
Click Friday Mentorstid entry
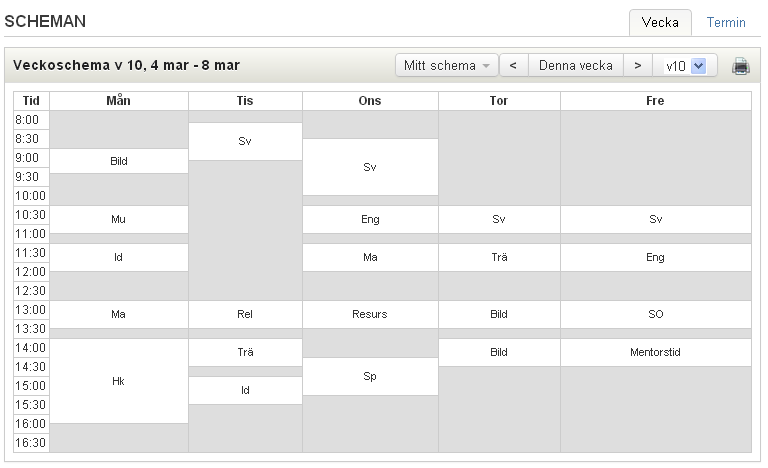click(x=656, y=352)
